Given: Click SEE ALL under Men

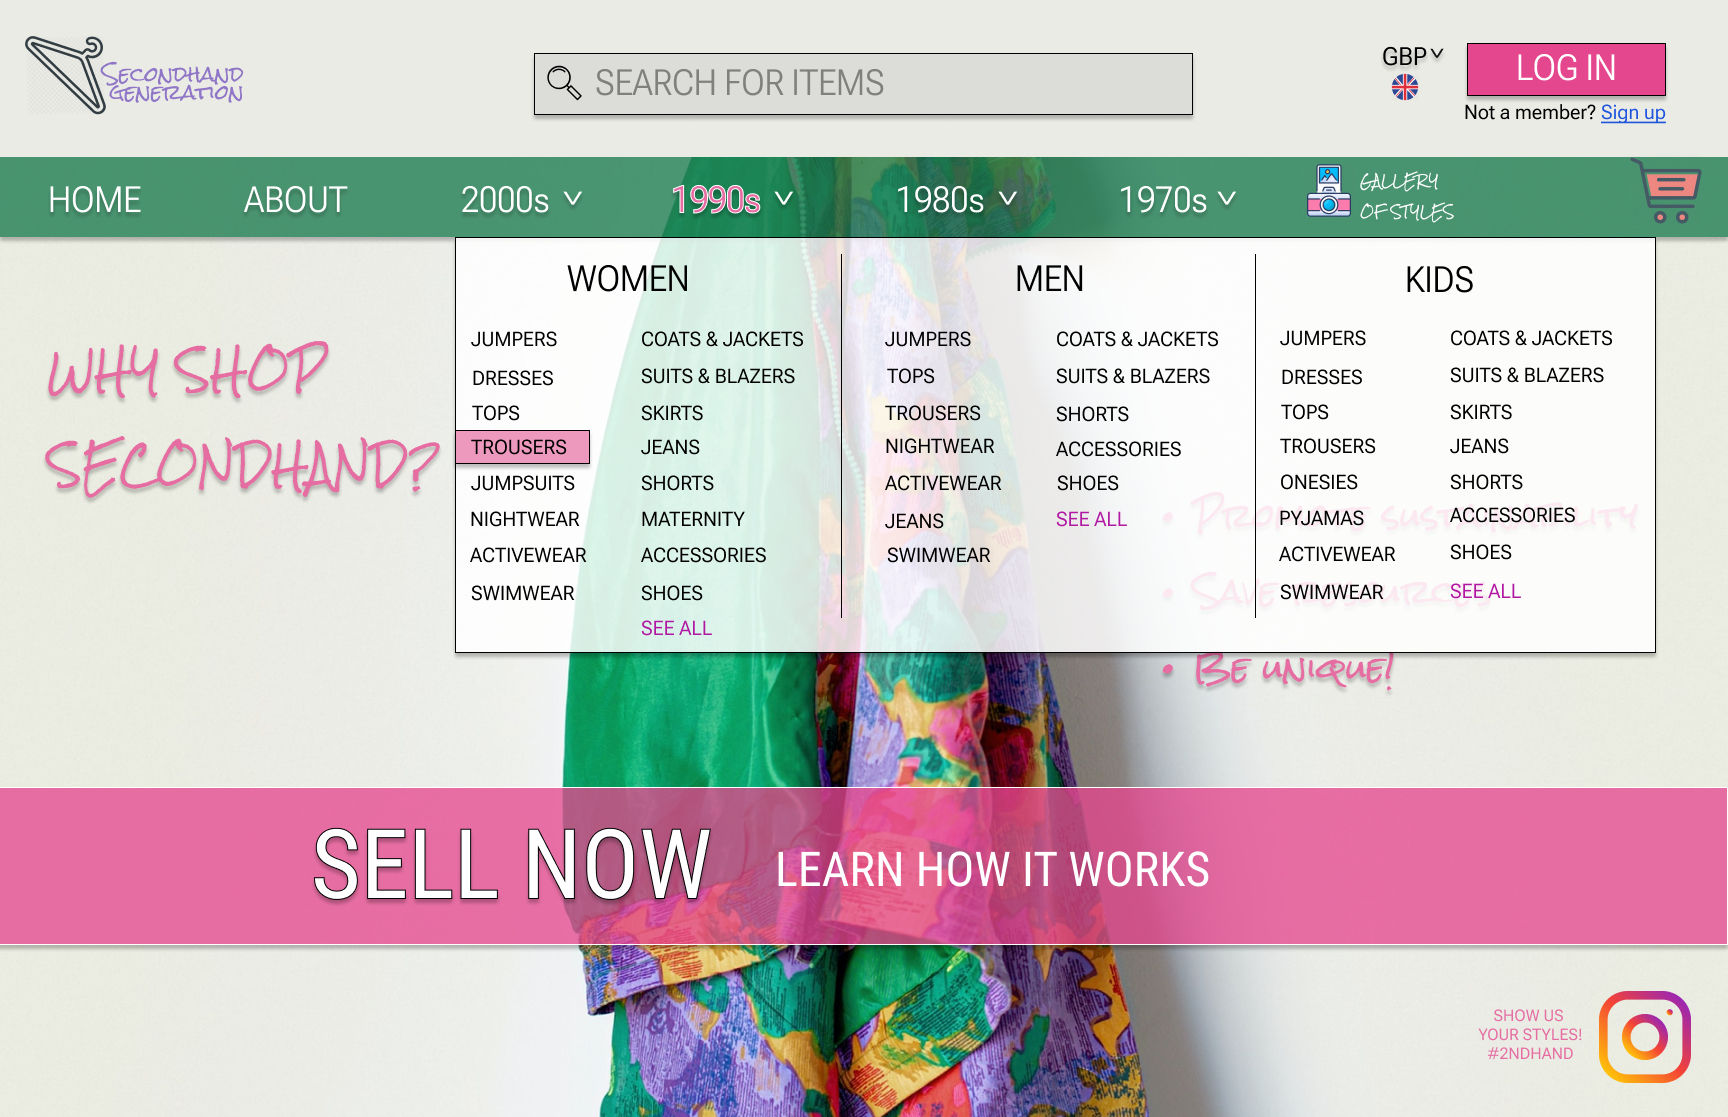Looking at the screenshot, I should (x=1091, y=520).
